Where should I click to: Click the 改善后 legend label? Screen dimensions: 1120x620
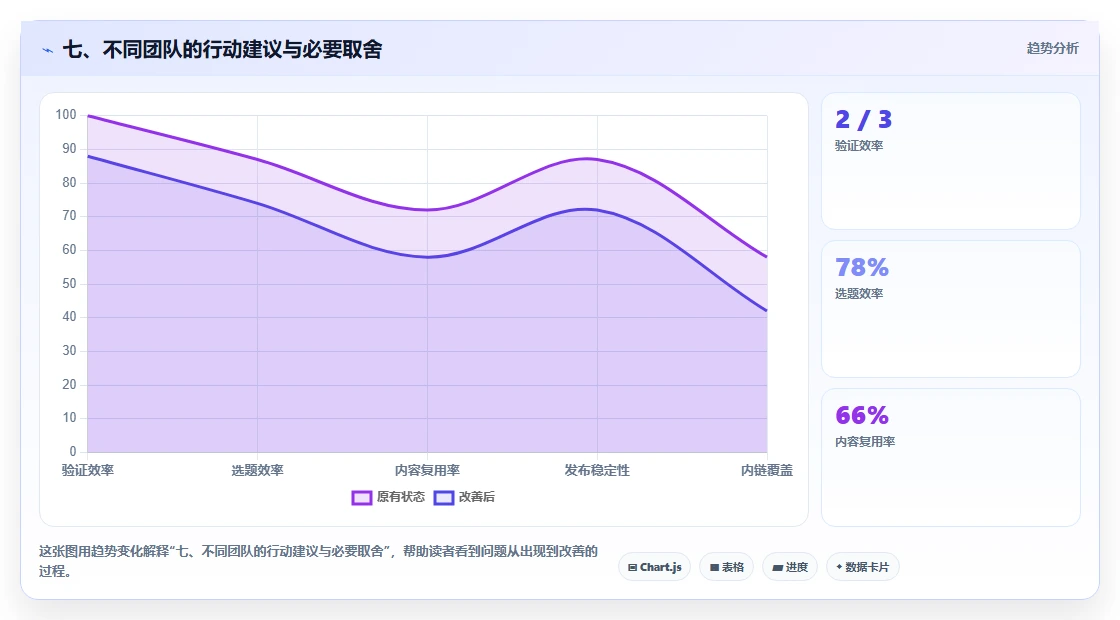[476, 496]
